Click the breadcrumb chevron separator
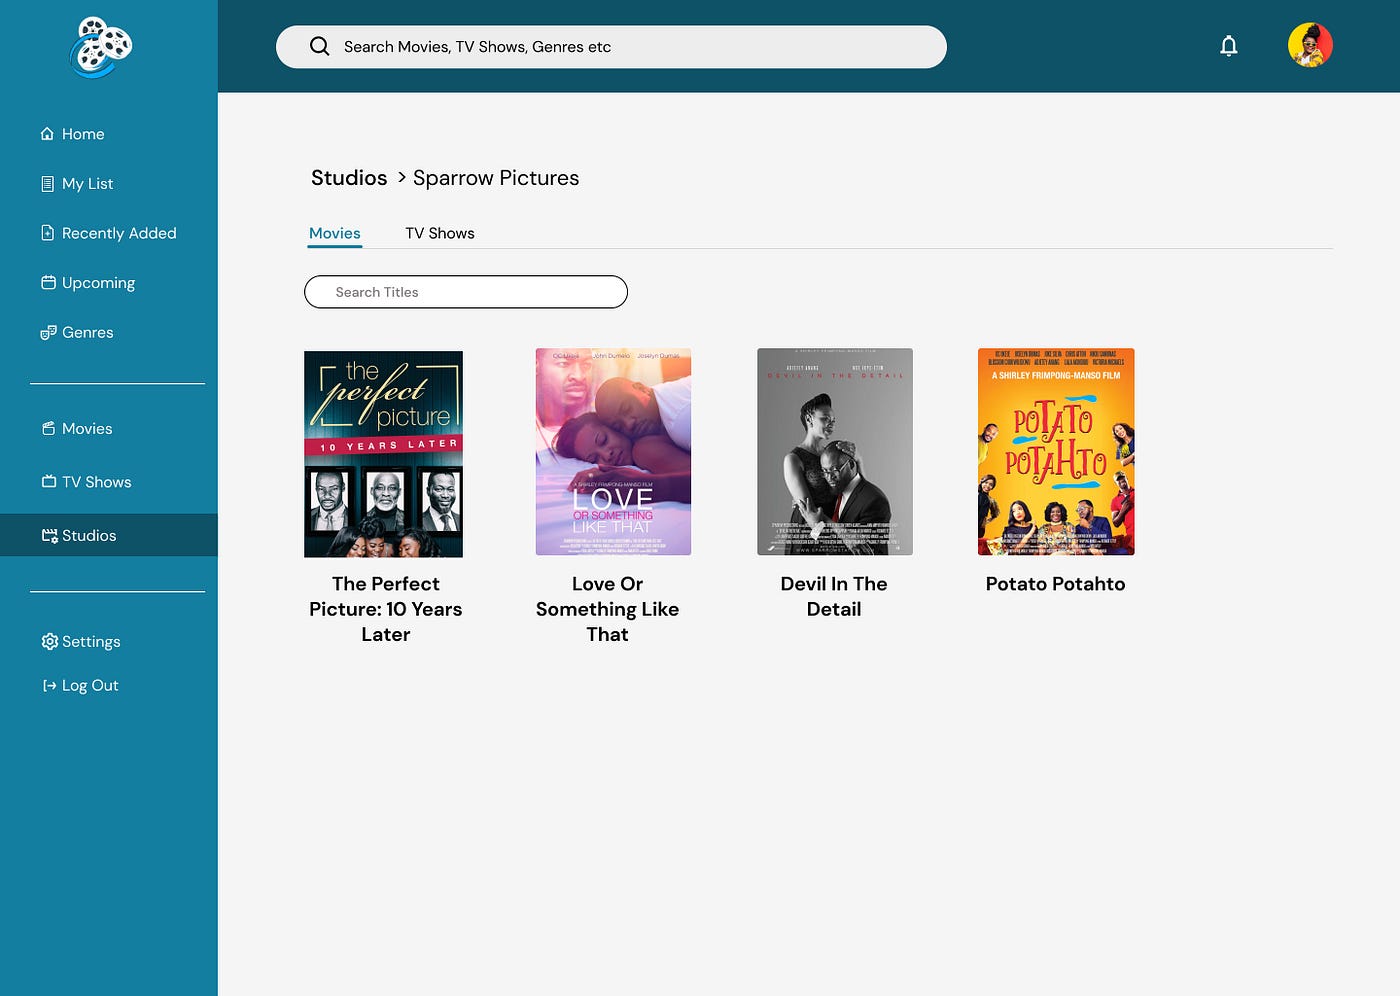1400x996 pixels. 402,177
